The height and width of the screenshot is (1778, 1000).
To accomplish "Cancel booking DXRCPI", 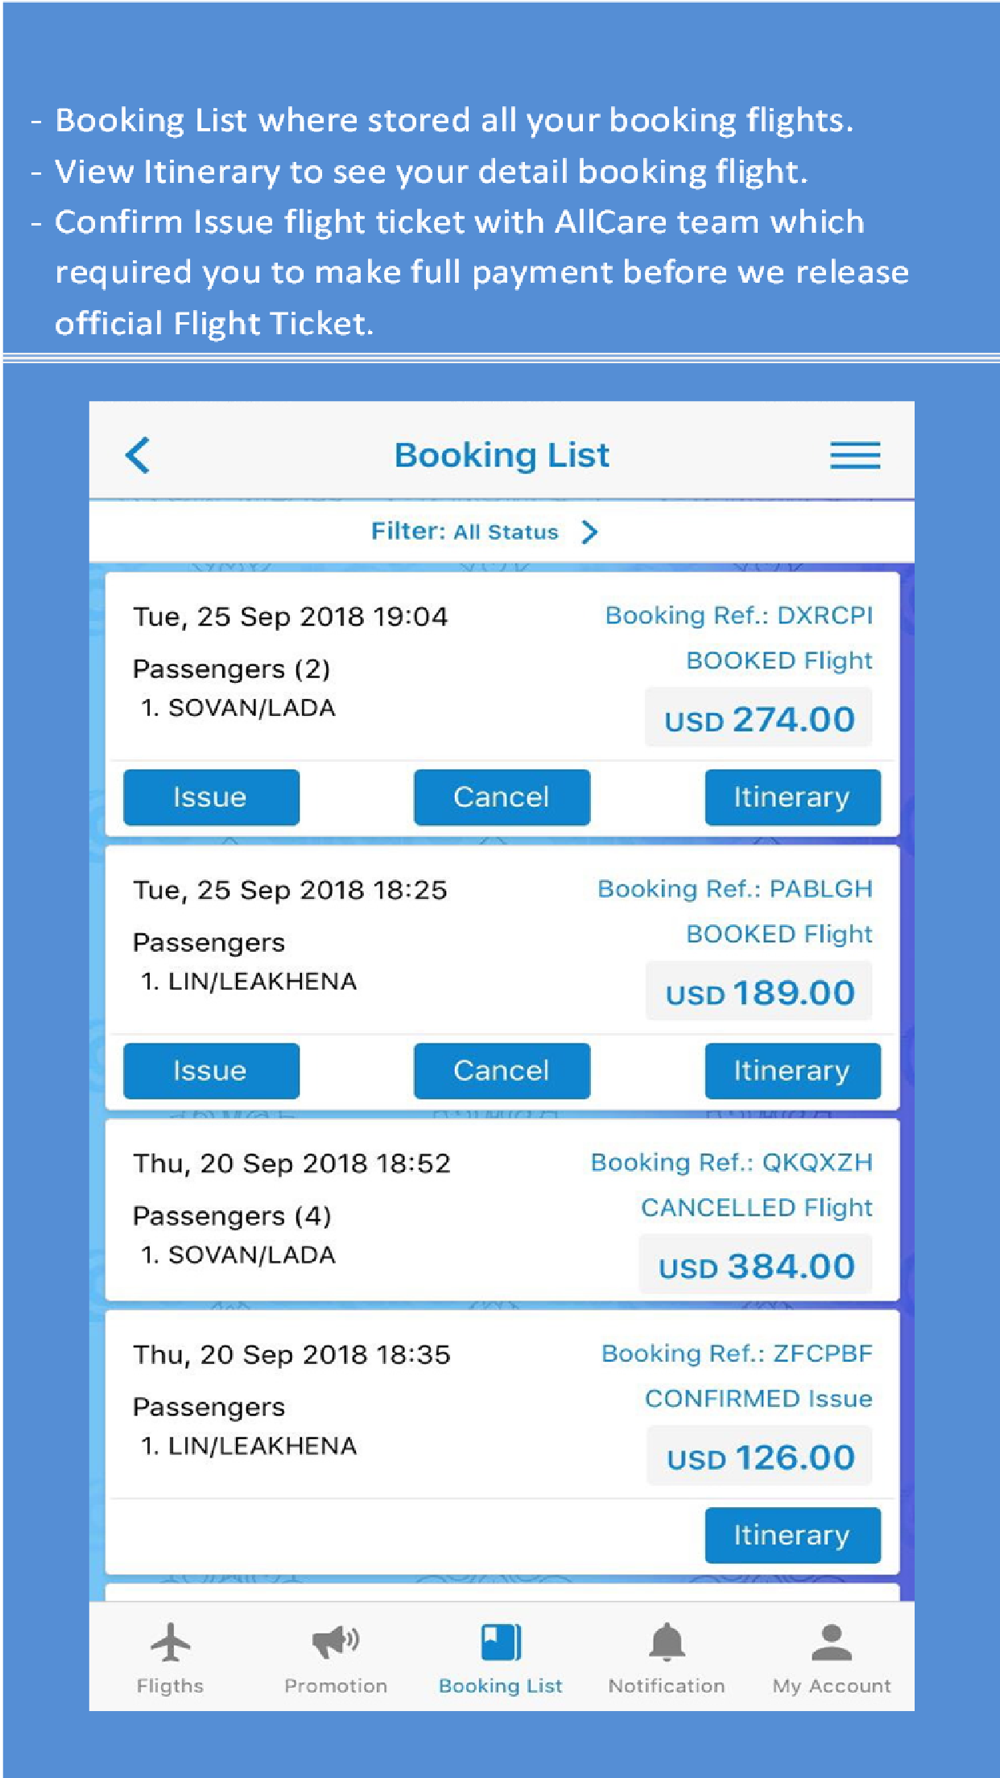I will 501,797.
